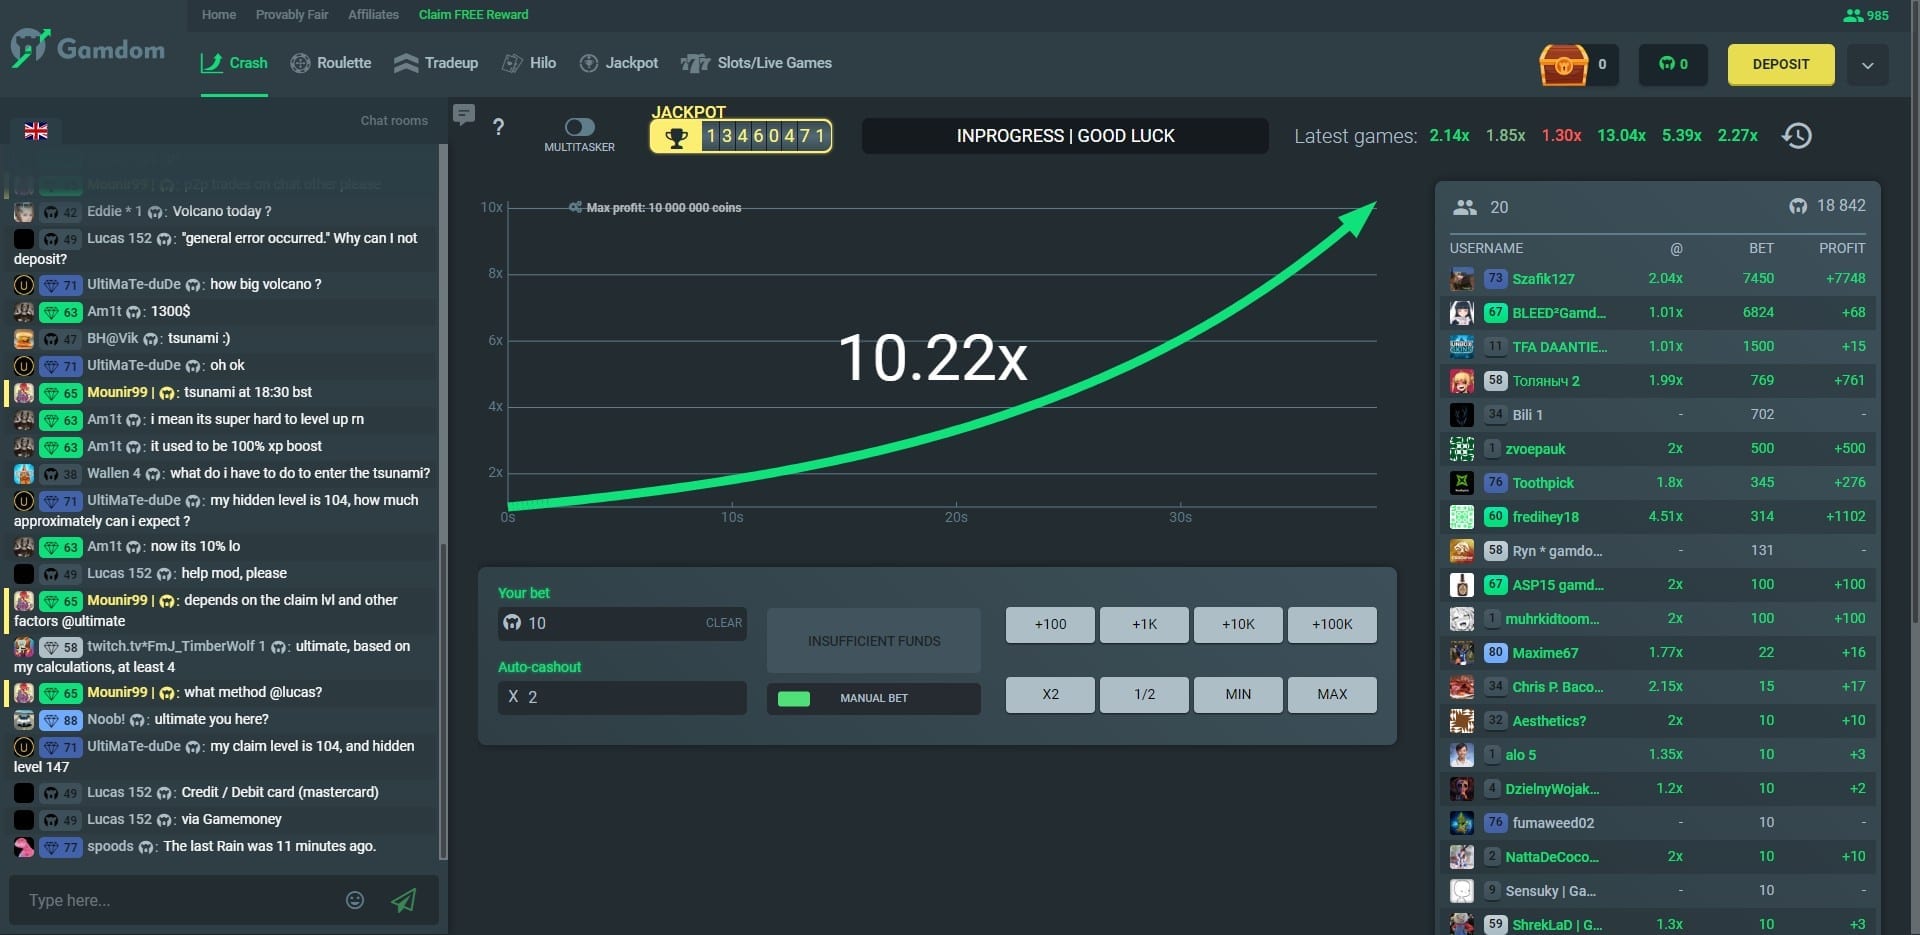Open the treasure chest rewards icon

point(1564,64)
